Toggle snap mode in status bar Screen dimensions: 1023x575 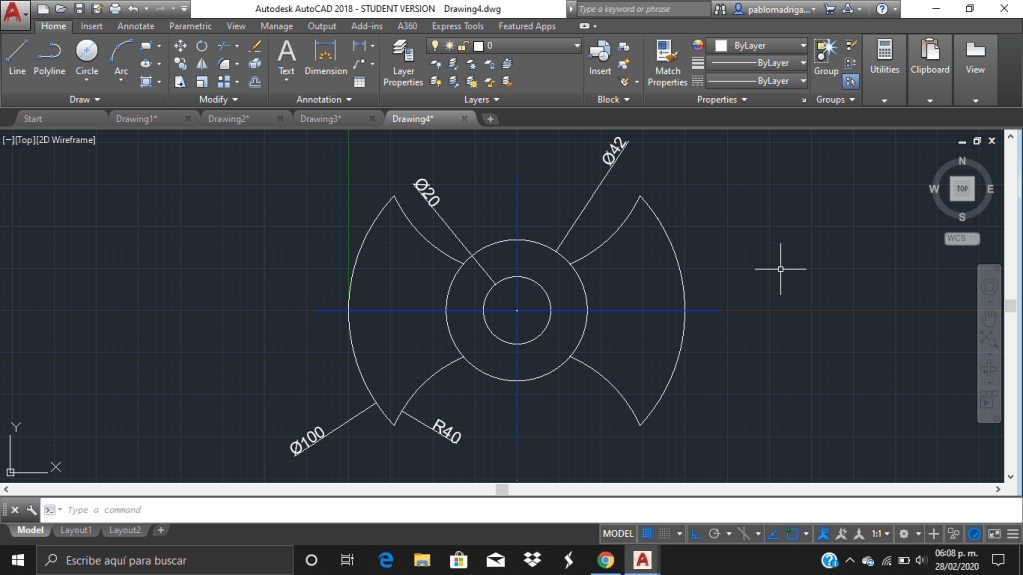(666, 534)
